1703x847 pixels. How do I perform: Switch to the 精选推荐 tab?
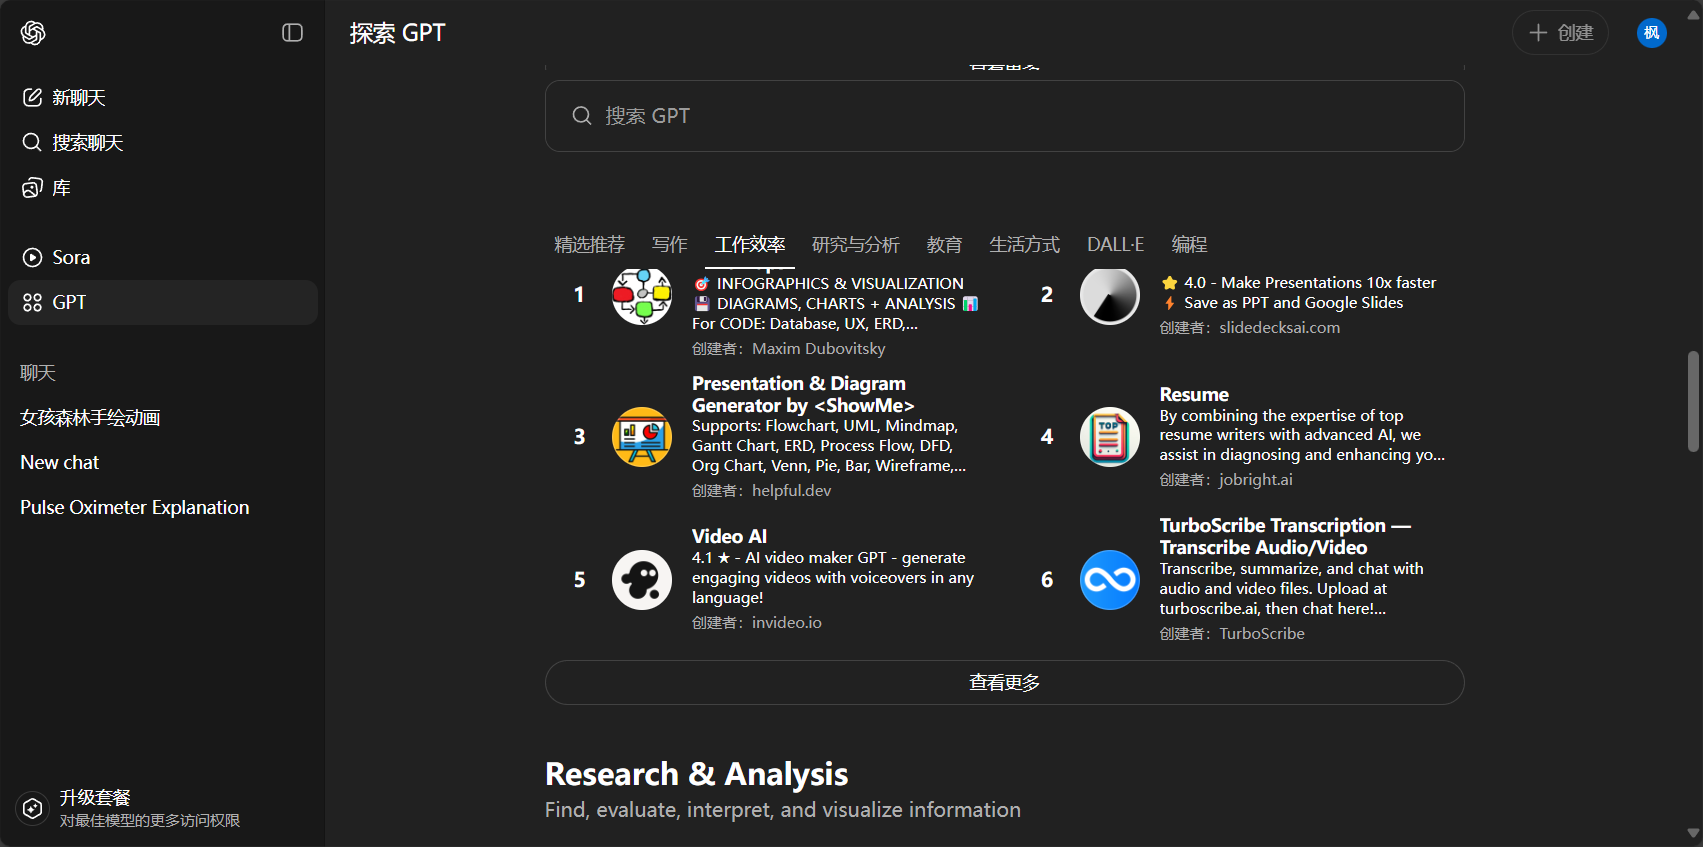pyautogui.click(x=590, y=245)
